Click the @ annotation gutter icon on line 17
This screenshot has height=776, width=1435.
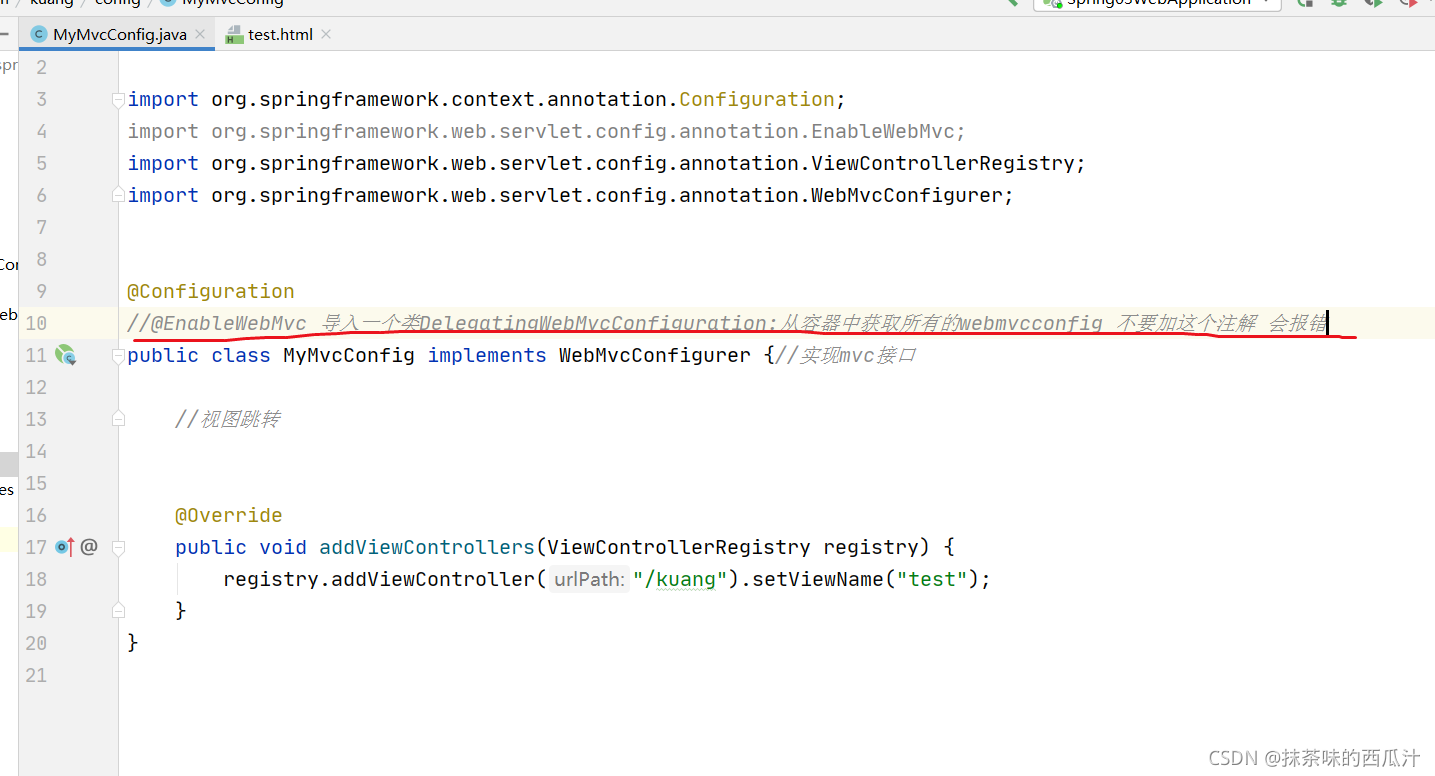tap(88, 546)
